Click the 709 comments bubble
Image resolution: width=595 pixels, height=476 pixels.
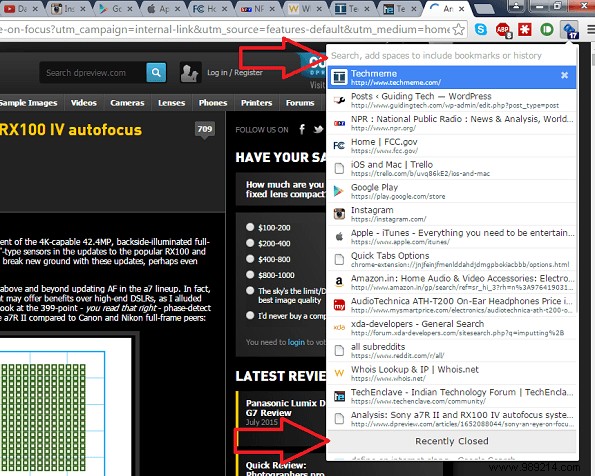pos(205,129)
